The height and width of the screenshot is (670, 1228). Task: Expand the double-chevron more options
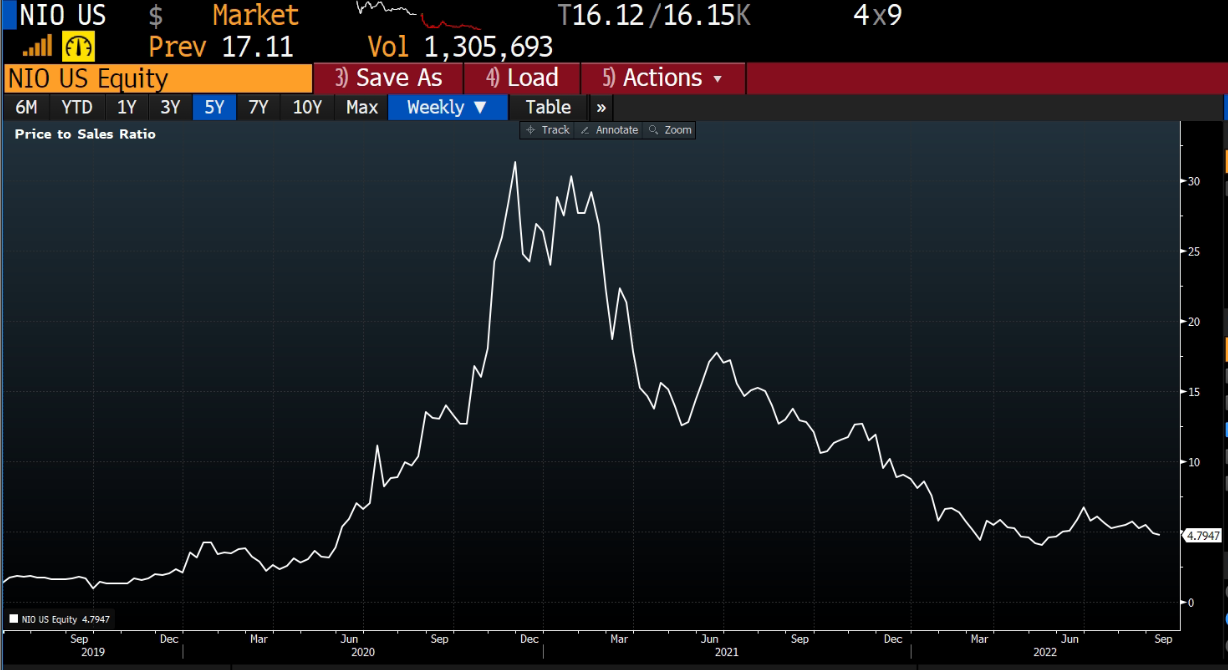[x=601, y=107]
